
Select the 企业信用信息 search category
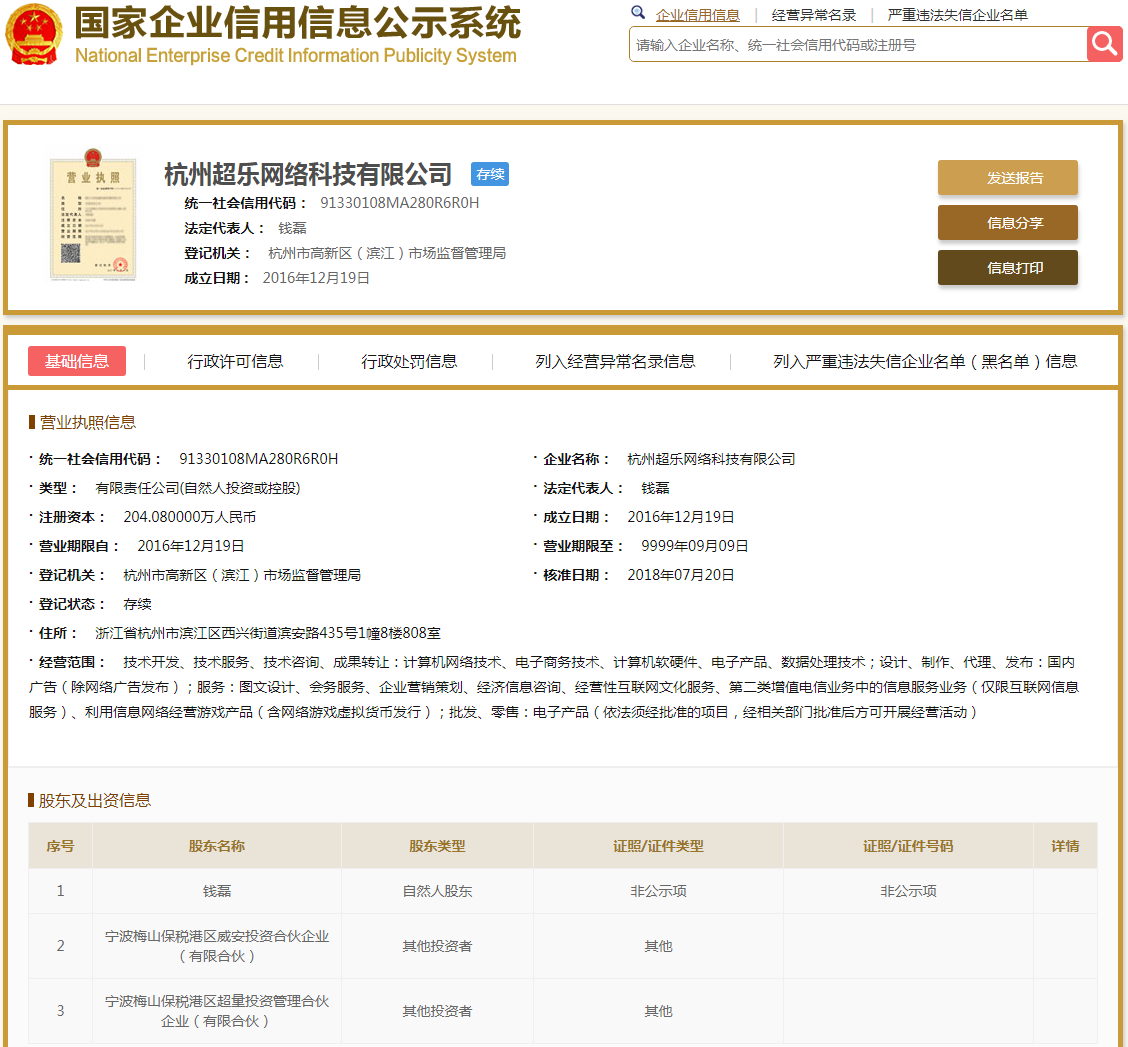pos(697,15)
